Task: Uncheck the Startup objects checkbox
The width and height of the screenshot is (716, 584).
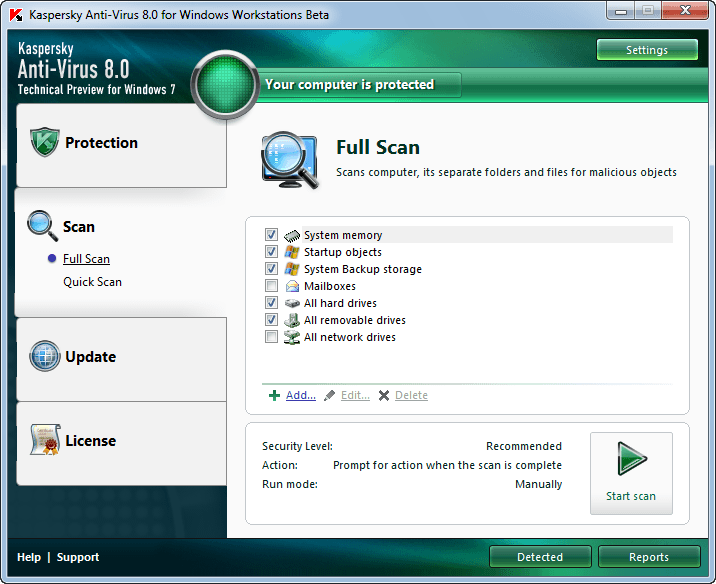Action: (x=271, y=252)
